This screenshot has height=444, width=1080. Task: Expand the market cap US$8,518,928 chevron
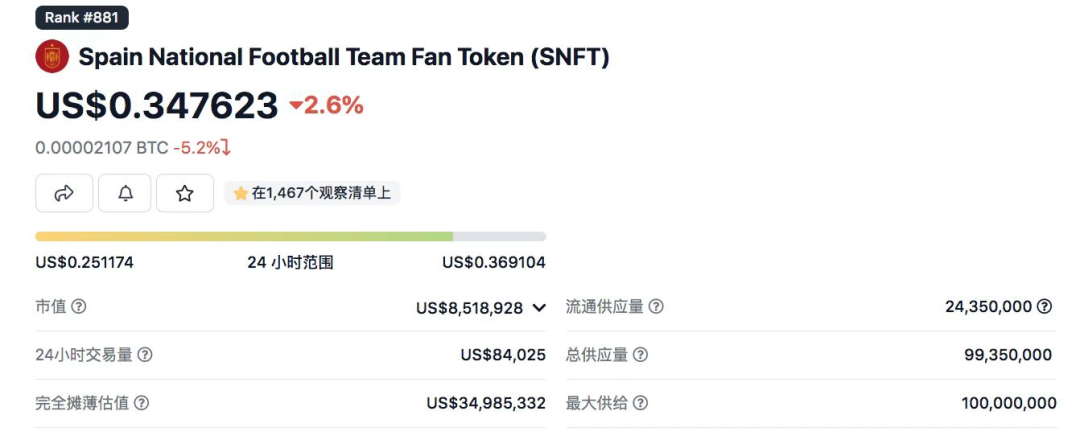click(x=539, y=308)
